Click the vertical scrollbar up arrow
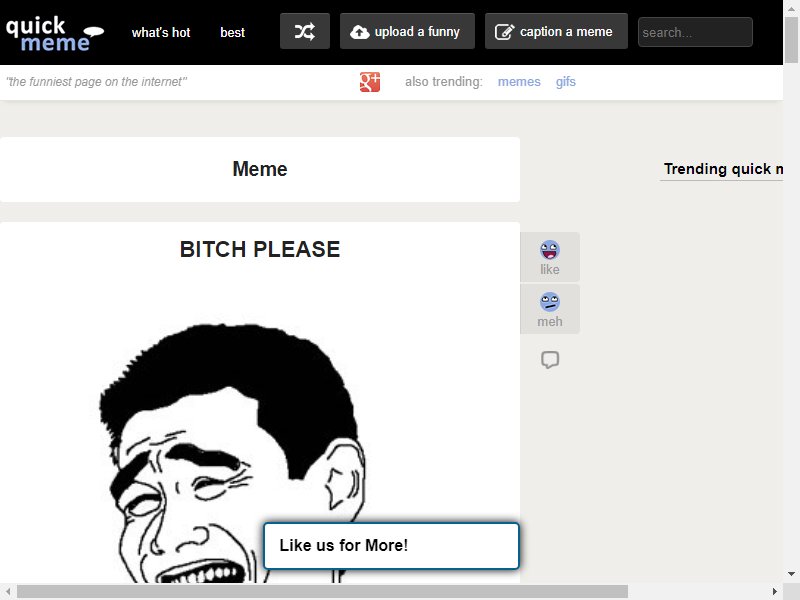The width and height of the screenshot is (800, 600). pyautogui.click(x=791, y=8)
